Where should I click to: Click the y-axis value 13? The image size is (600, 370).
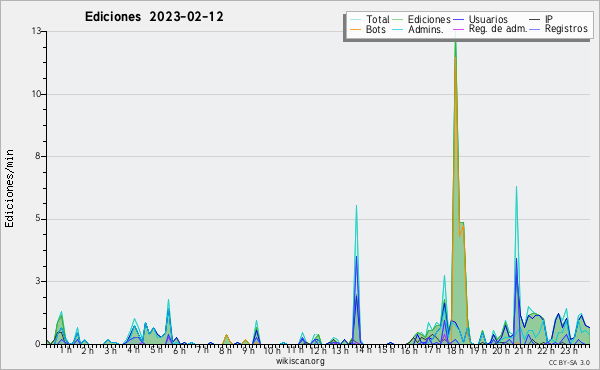click(x=37, y=31)
